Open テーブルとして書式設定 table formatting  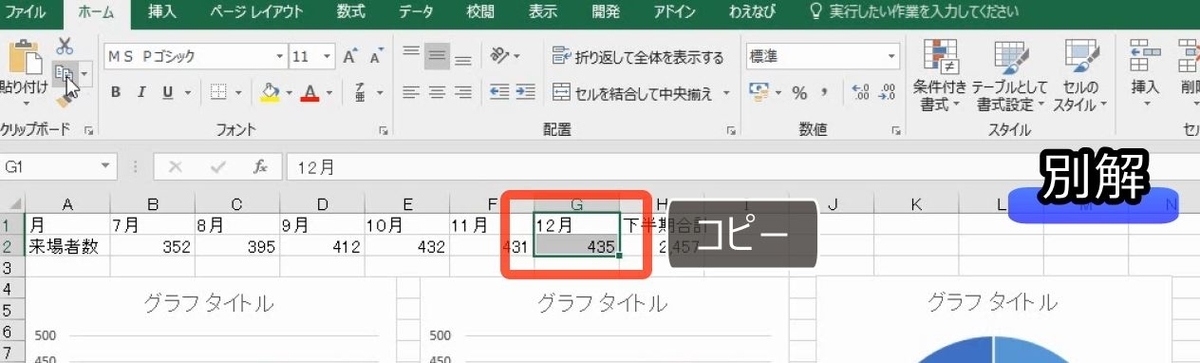[x=1011, y=76]
